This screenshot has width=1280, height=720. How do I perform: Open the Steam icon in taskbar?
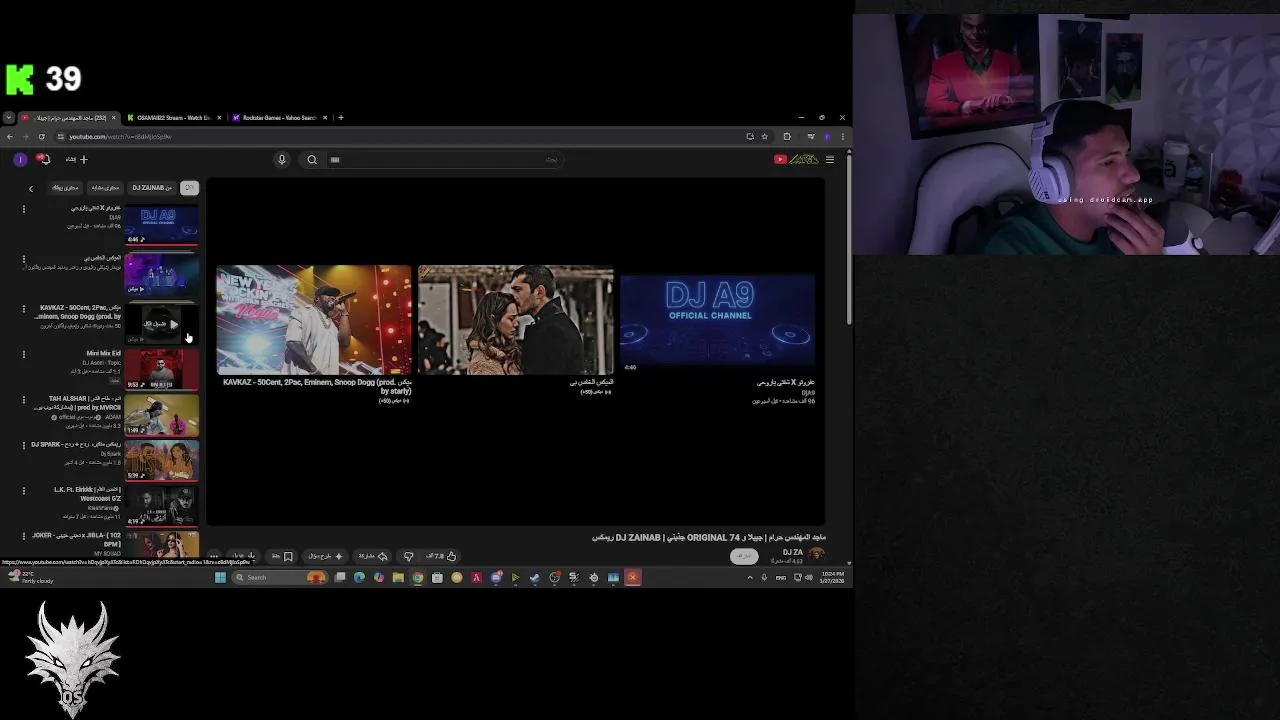point(535,577)
